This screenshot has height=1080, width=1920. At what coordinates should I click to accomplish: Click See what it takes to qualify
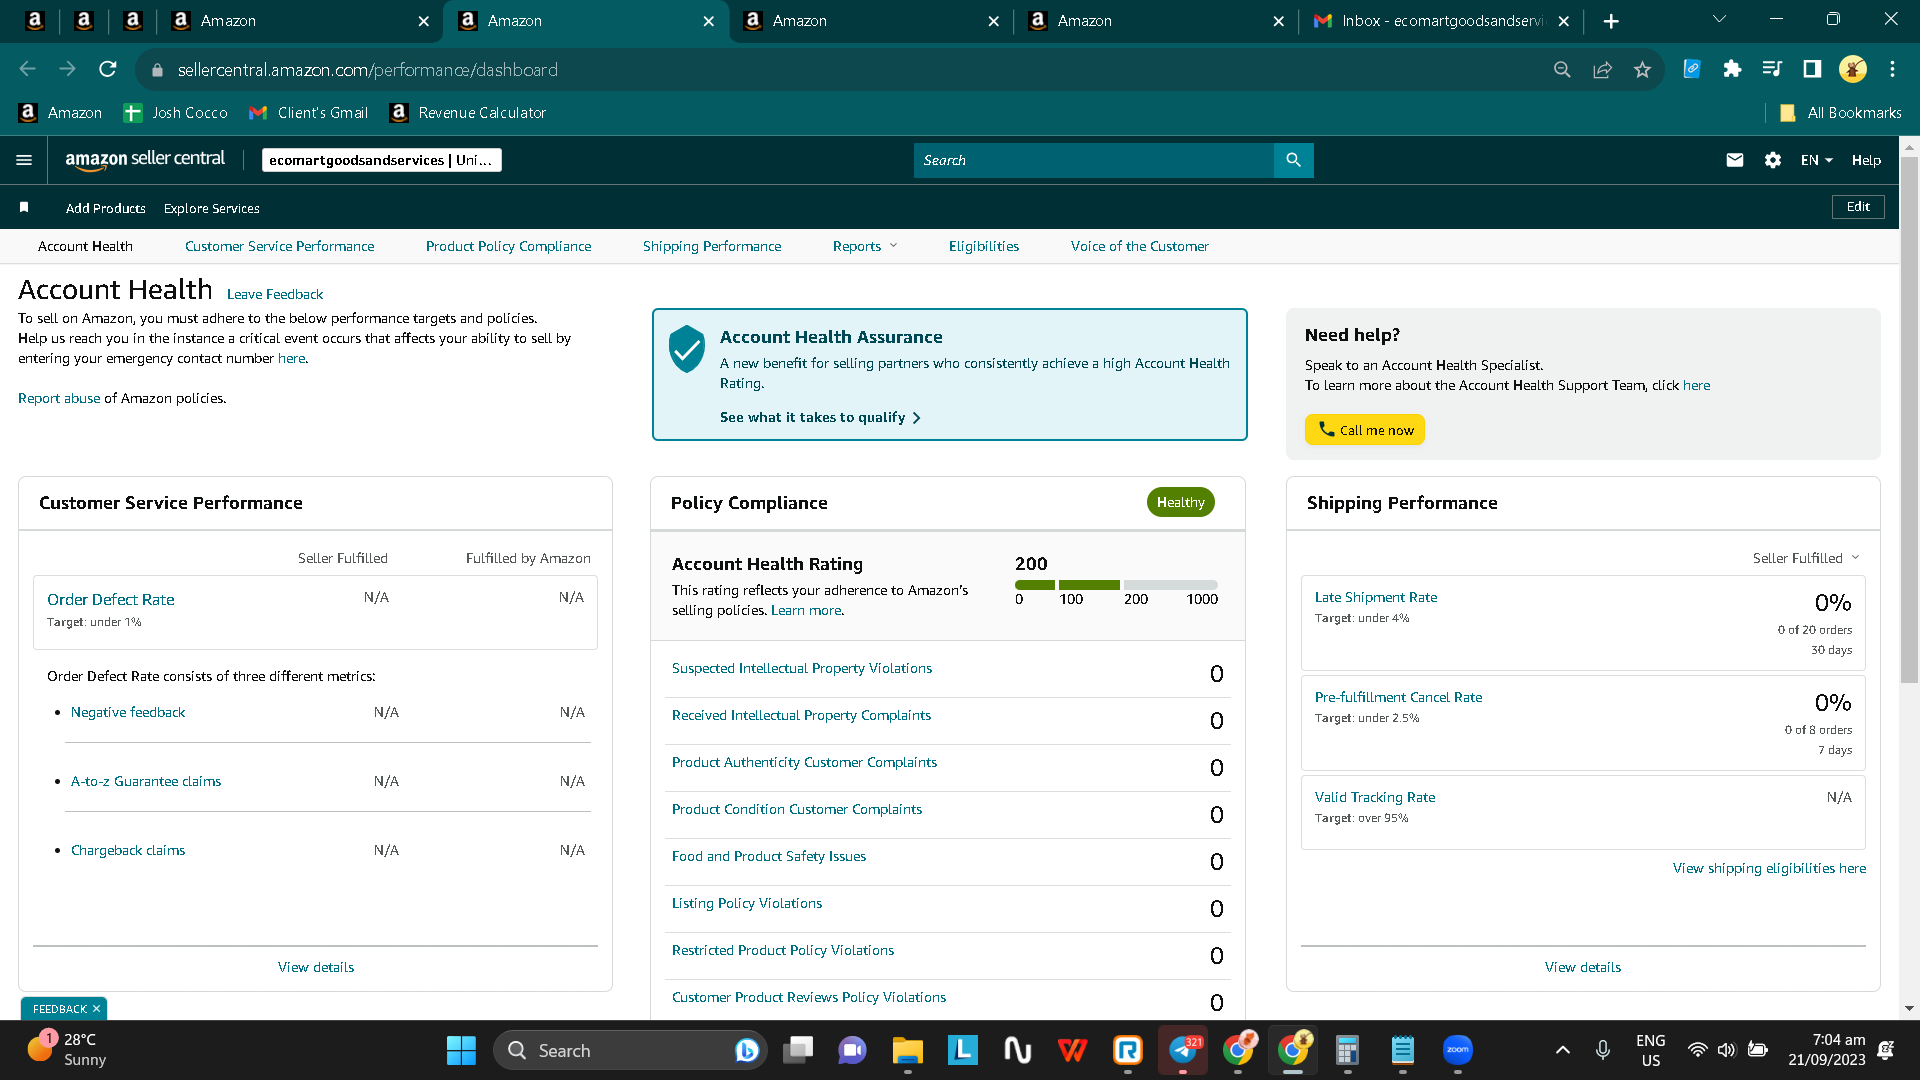tap(820, 417)
